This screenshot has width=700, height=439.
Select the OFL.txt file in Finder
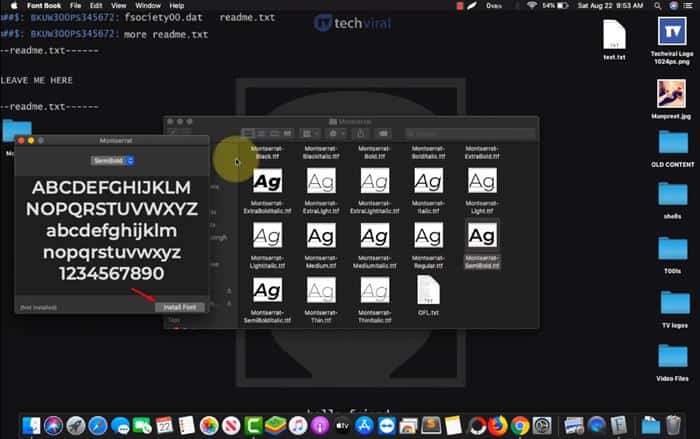coord(428,290)
